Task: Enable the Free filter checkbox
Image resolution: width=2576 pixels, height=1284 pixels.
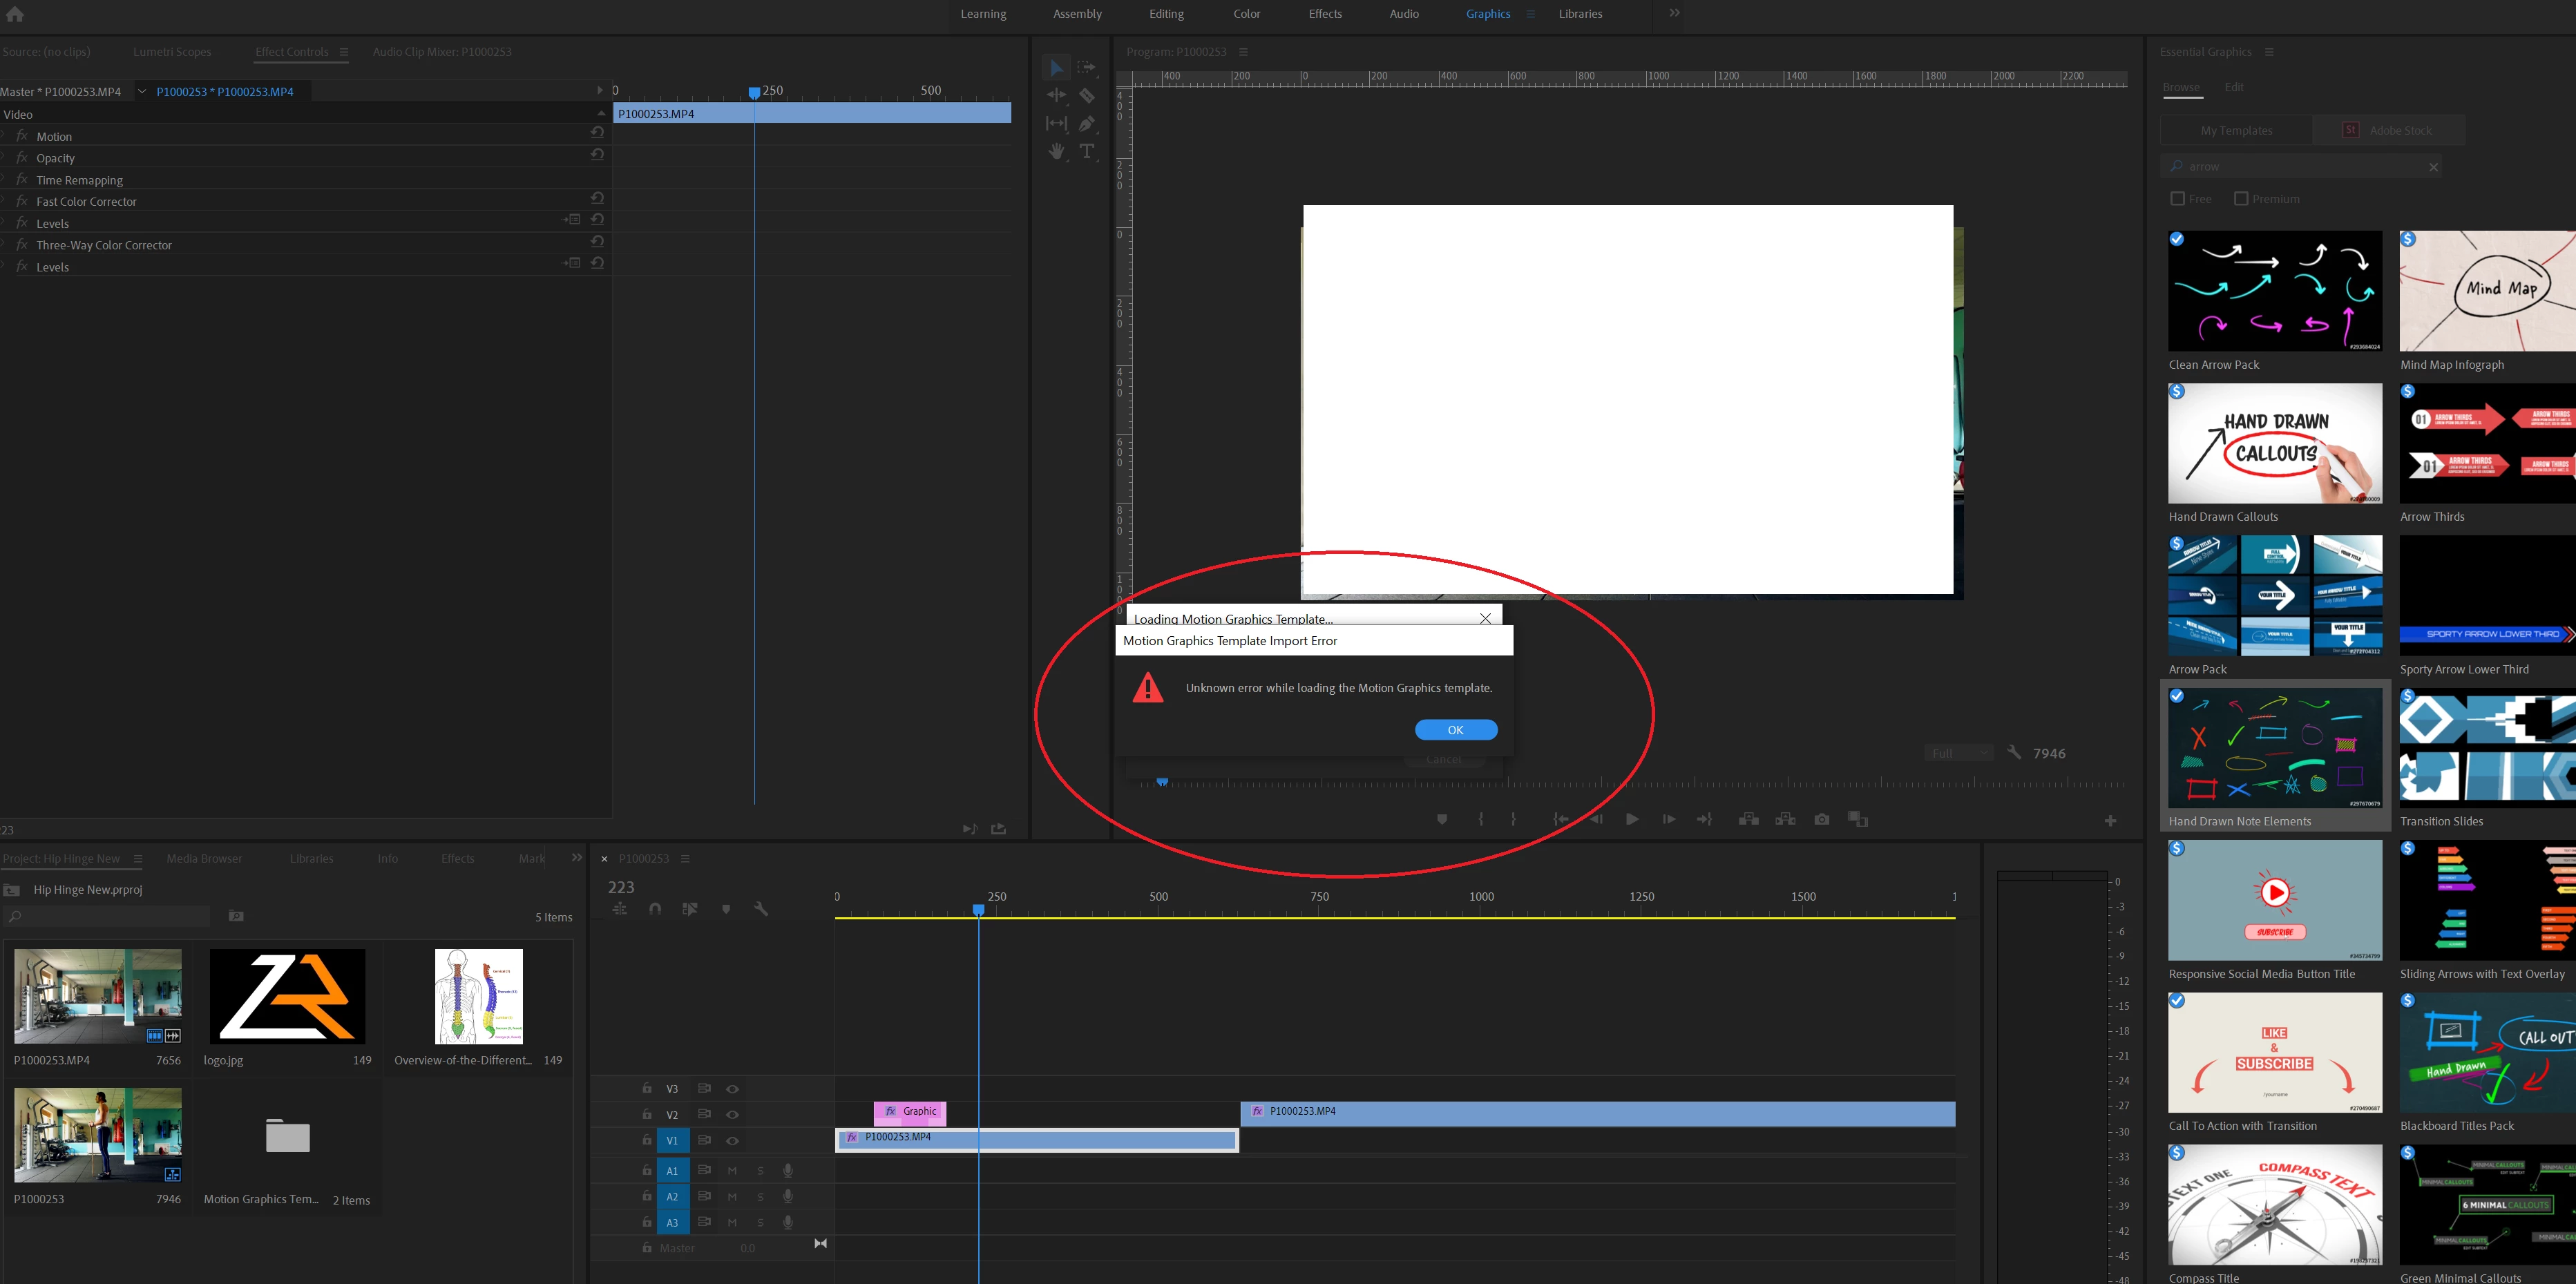Action: [x=2177, y=199]
